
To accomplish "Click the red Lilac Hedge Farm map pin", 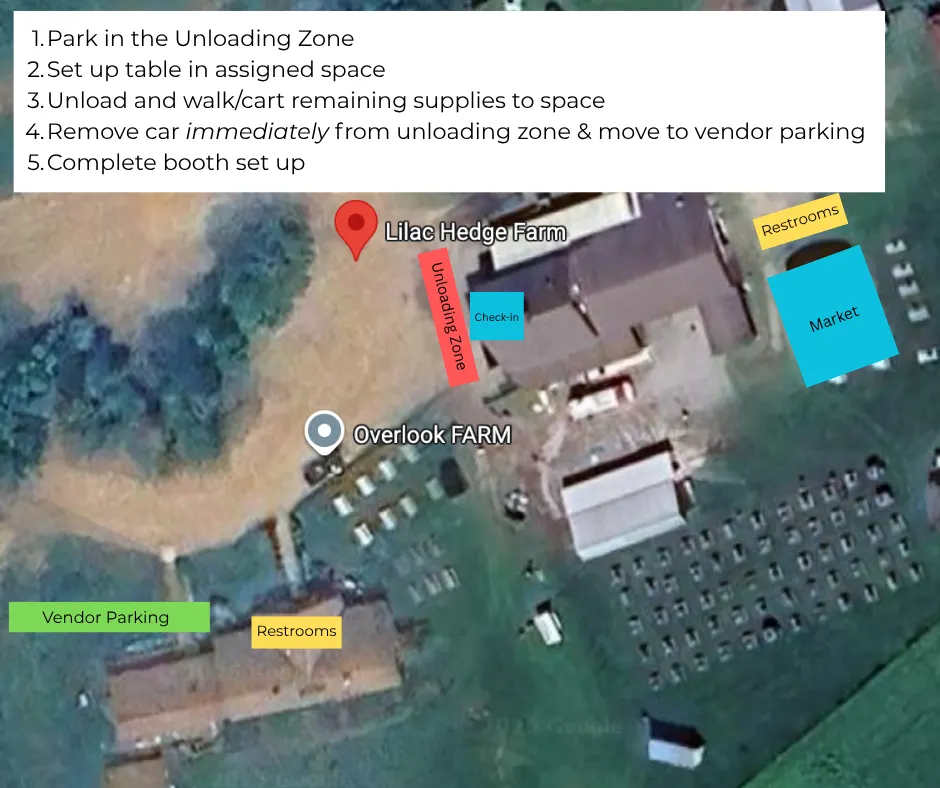I will coord(356,230).
